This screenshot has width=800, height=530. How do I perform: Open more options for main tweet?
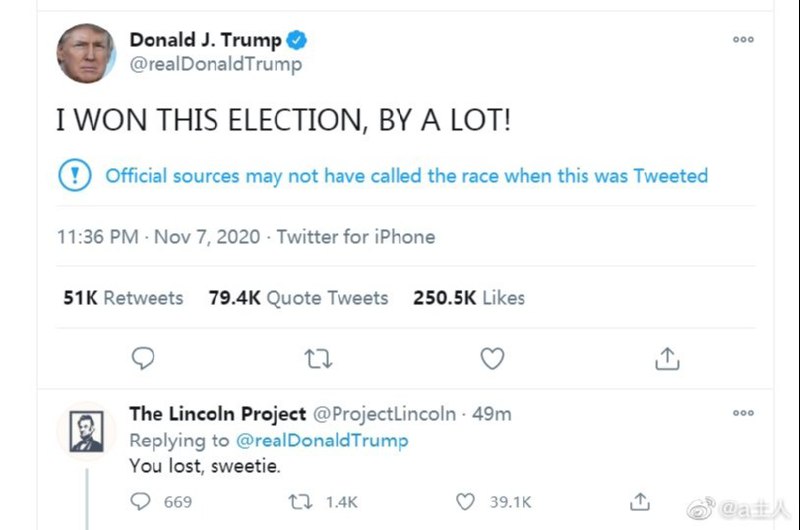(743, 39)
